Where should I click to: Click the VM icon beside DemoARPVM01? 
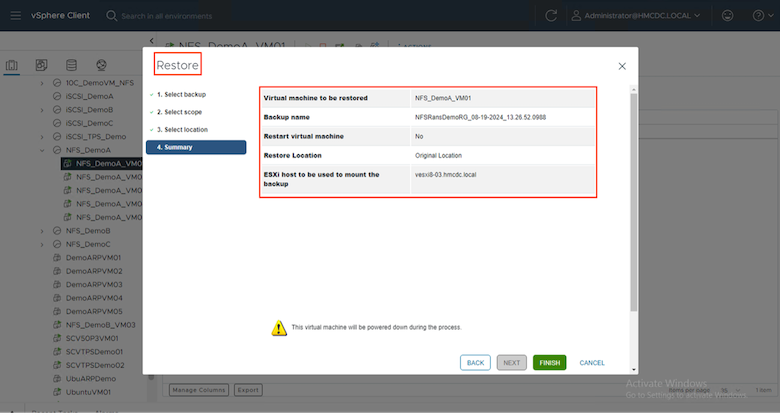[x=57, y=258]
